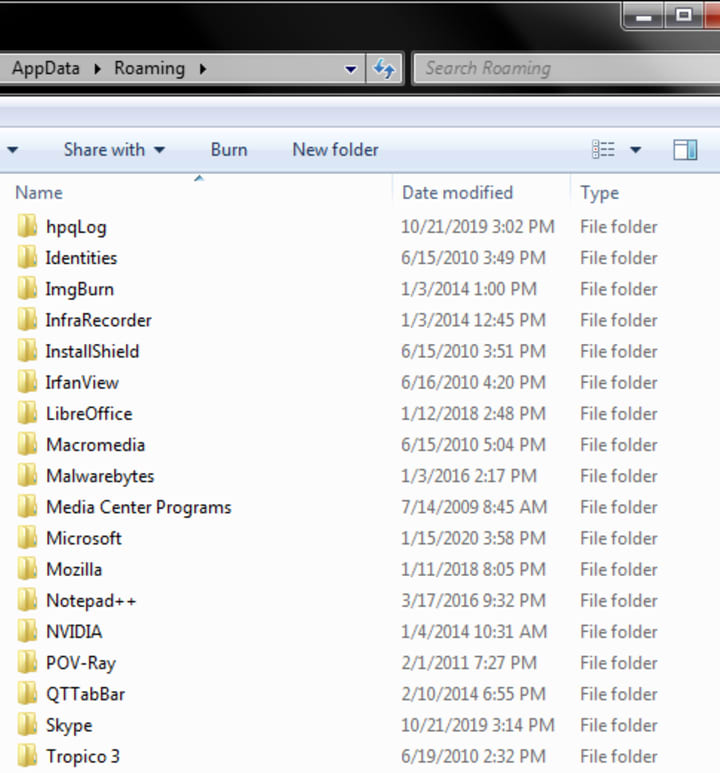The image size is (720, 773).
Task: Click the Notepad++ folder icon
Action: click(27, 600)
